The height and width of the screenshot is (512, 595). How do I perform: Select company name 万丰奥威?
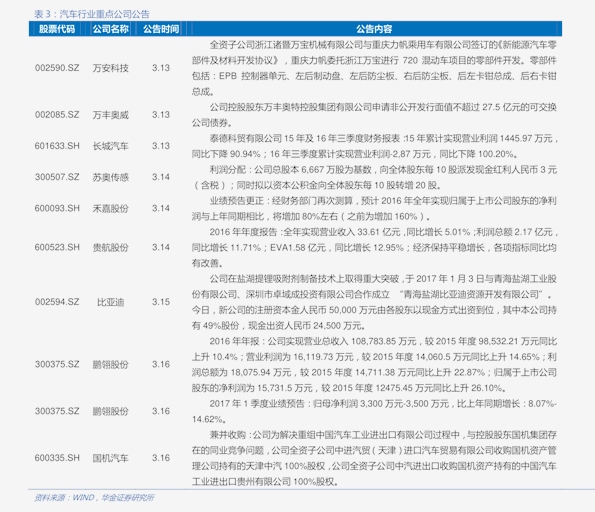pos(110,115)
